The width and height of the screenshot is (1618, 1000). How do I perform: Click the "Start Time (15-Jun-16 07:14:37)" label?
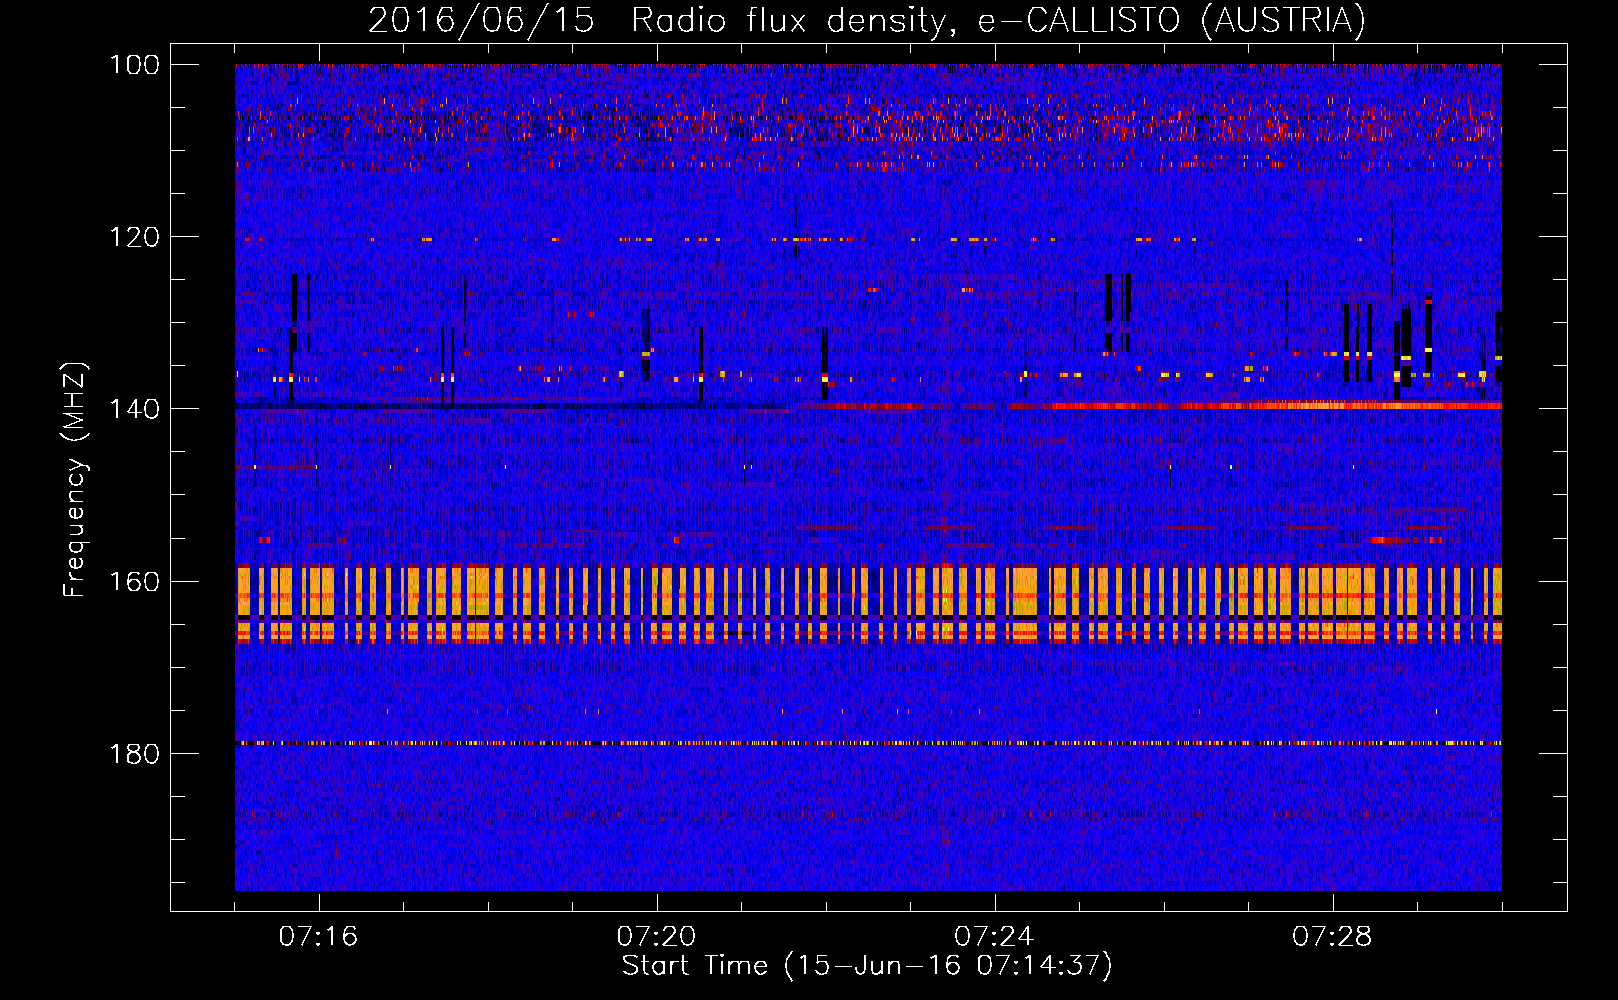point(867,966)
